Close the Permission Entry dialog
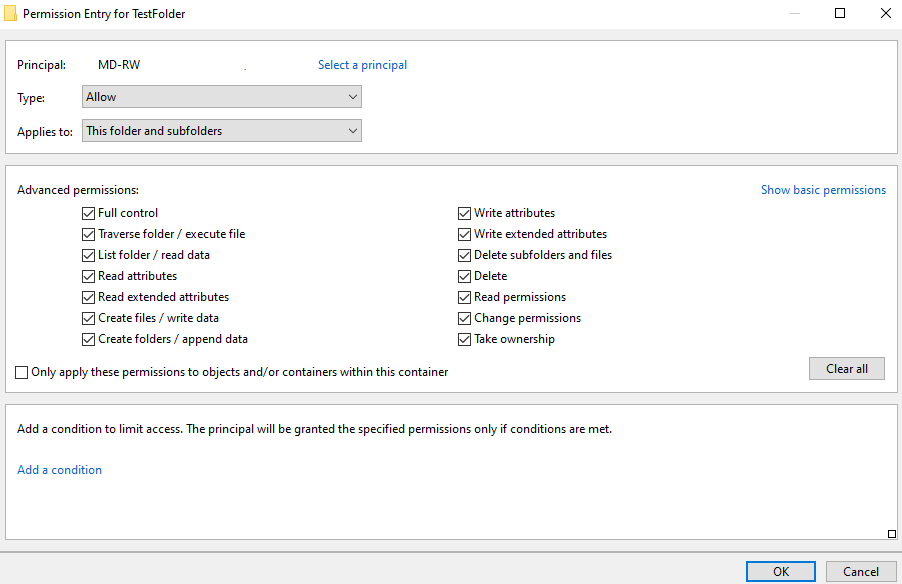Viewport: 902px width, 584px height. [x=885, y=13]
